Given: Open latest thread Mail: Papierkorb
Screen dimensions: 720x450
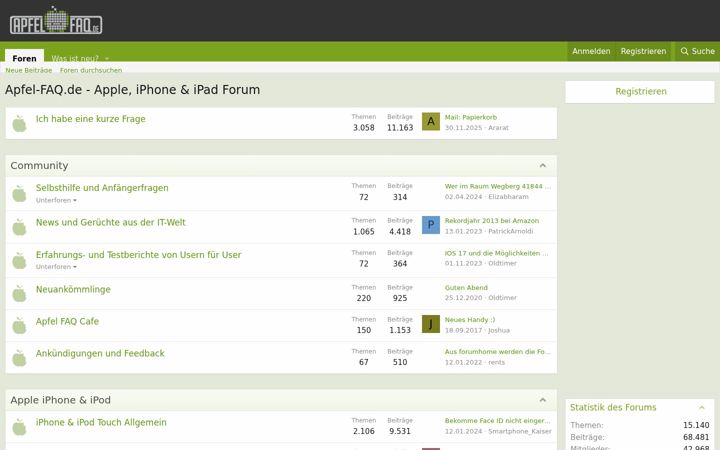Looking at the screenshot, I should 471,118.
